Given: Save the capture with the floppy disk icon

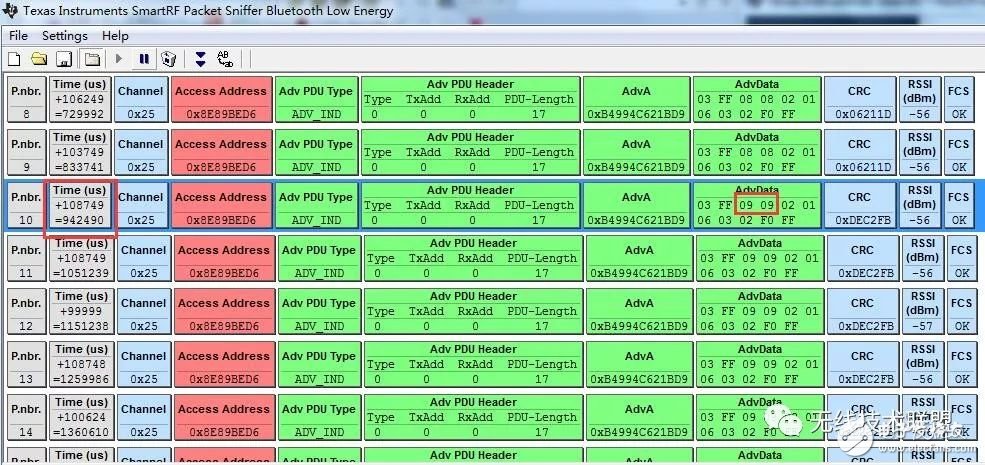Looking at the screenshot, I should coord(63,60).
